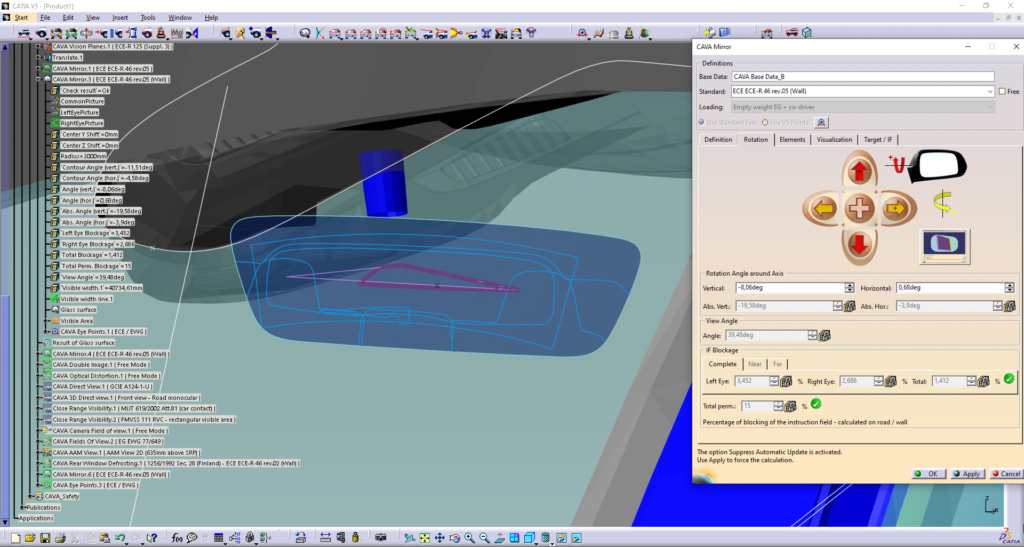This screenshot has height=547, width=1024.
Task: Open the Start menu in menu bar
Action: (x=21, y=18)
